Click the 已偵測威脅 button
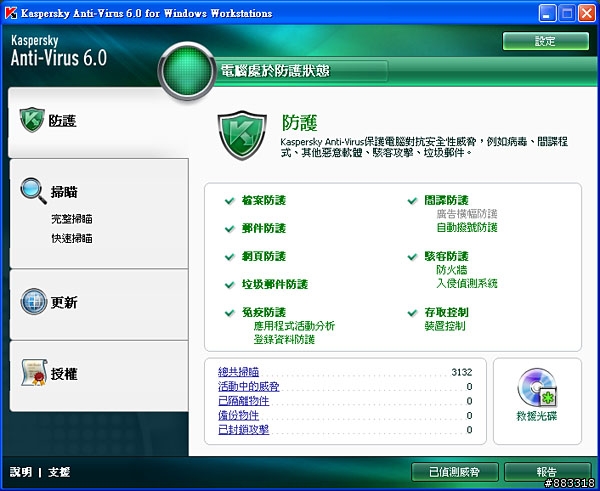 click(x=455, y=472)
